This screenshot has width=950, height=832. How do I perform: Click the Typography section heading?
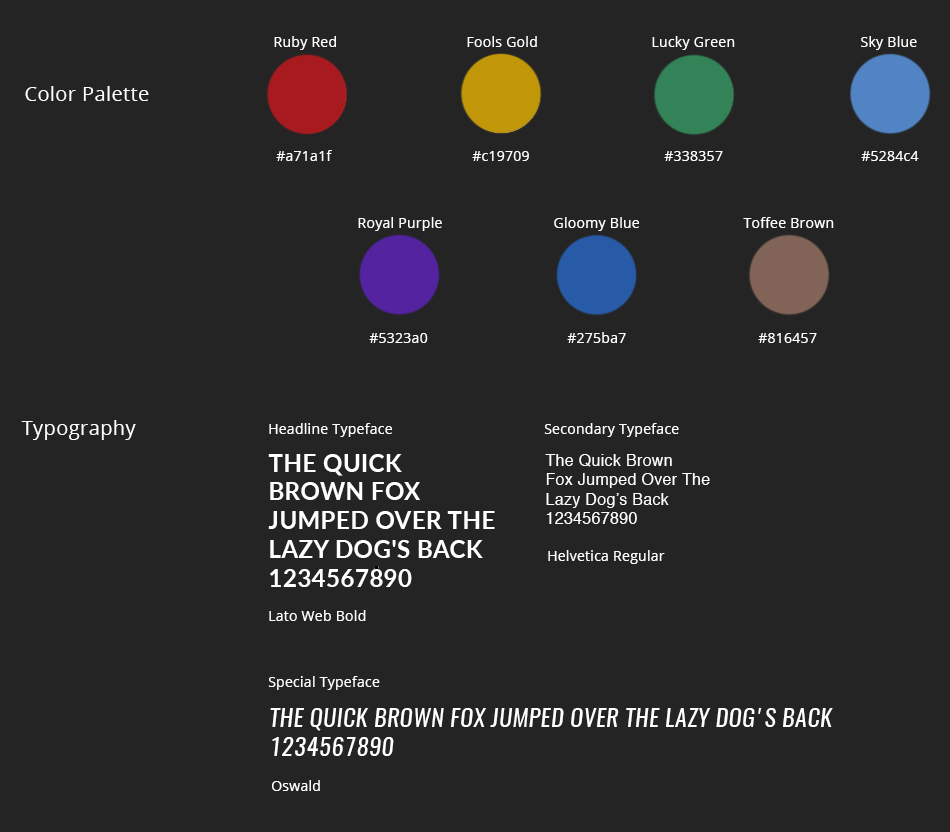(x=79, y=428)
